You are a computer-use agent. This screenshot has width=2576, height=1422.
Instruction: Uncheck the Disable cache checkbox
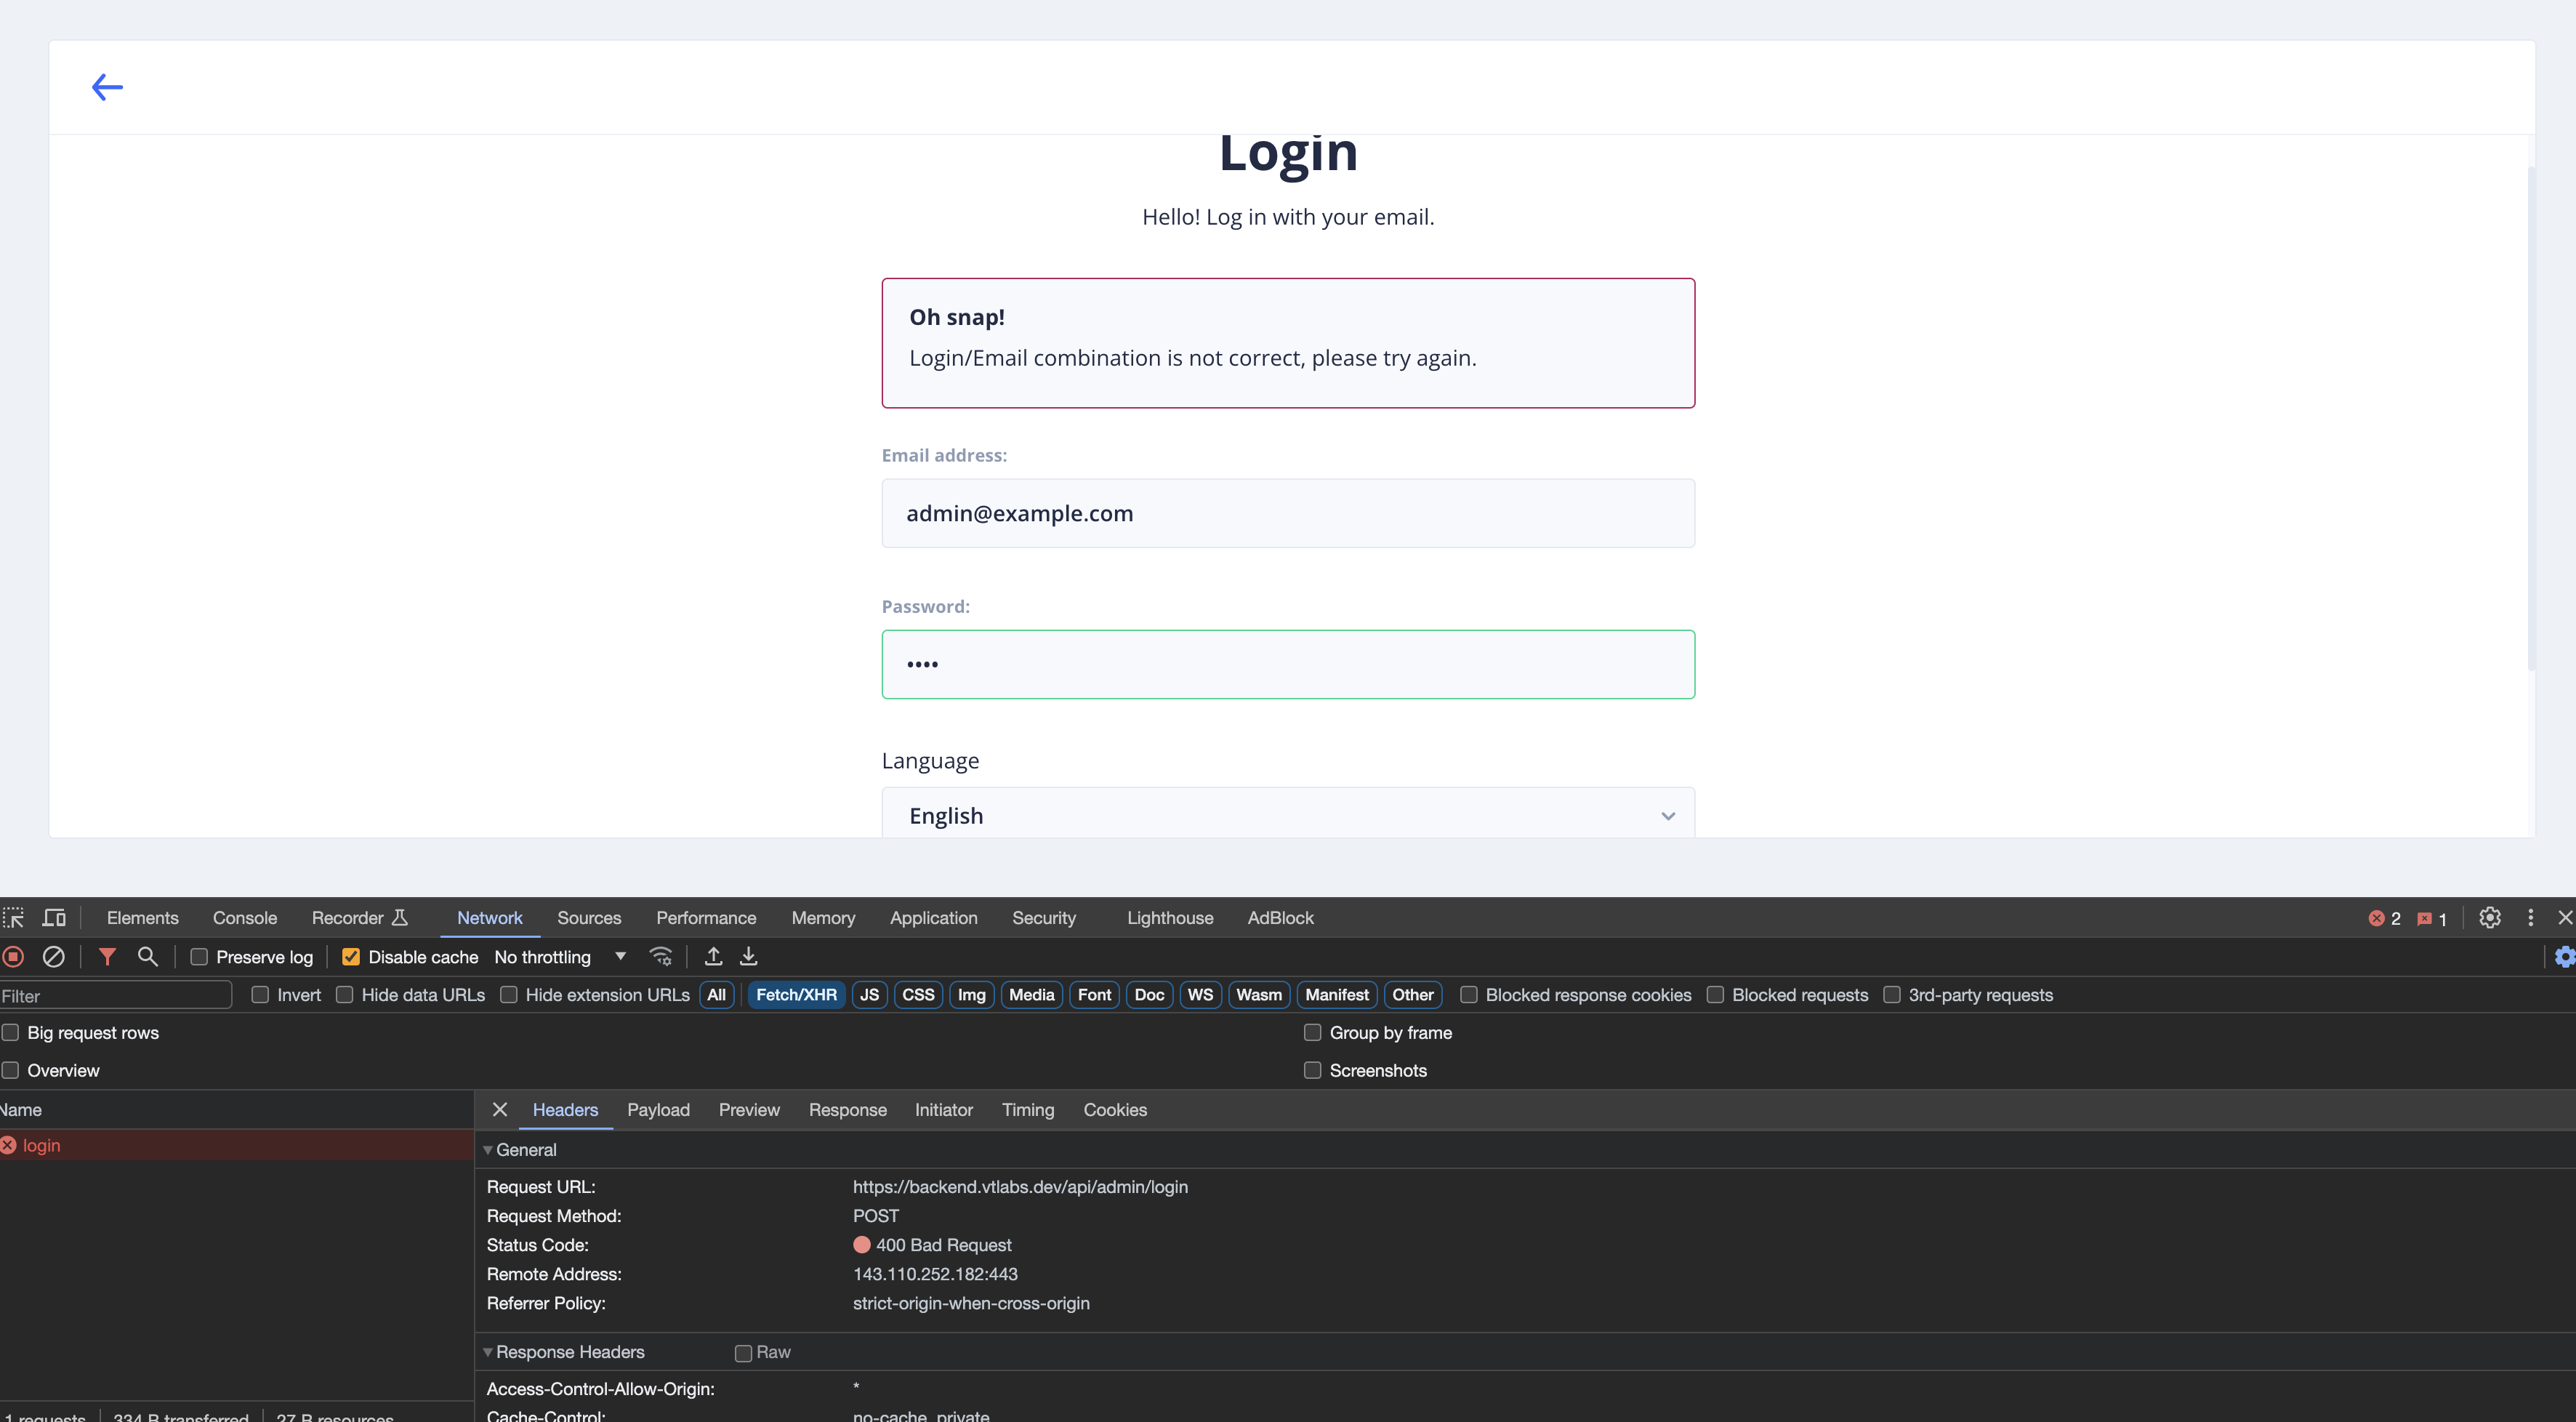pyautogui.click(x=351, y=957)
